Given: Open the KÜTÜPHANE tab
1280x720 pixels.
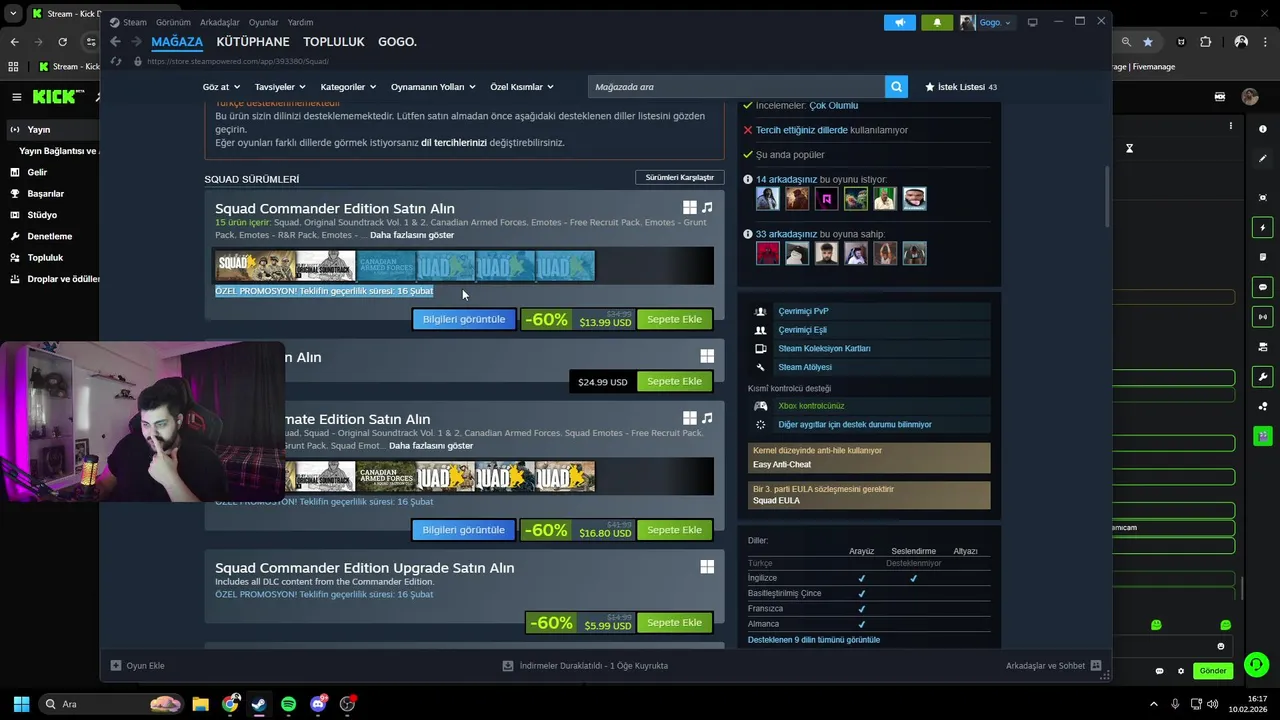Looking at the screenshot, I should tap(253, 42).
